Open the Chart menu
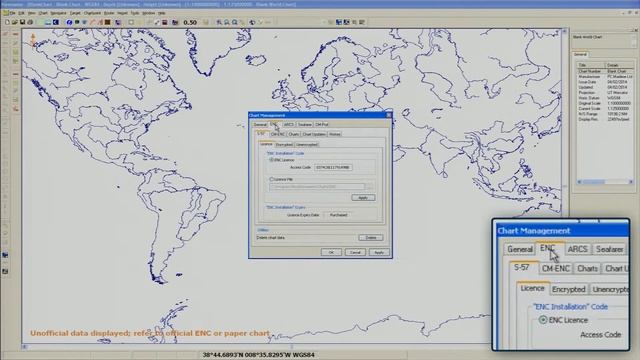The width and height of the screenshot is (640, 360). (43, 13)
